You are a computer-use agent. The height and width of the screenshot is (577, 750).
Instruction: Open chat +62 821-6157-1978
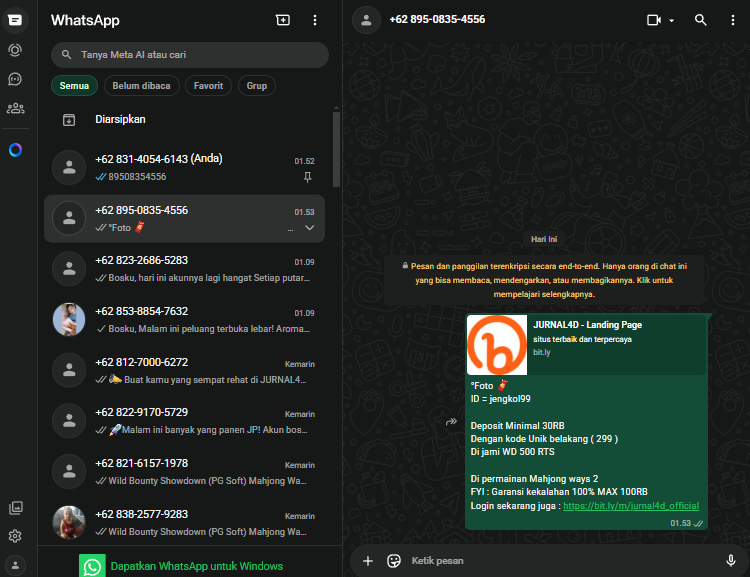click(184, 472)
